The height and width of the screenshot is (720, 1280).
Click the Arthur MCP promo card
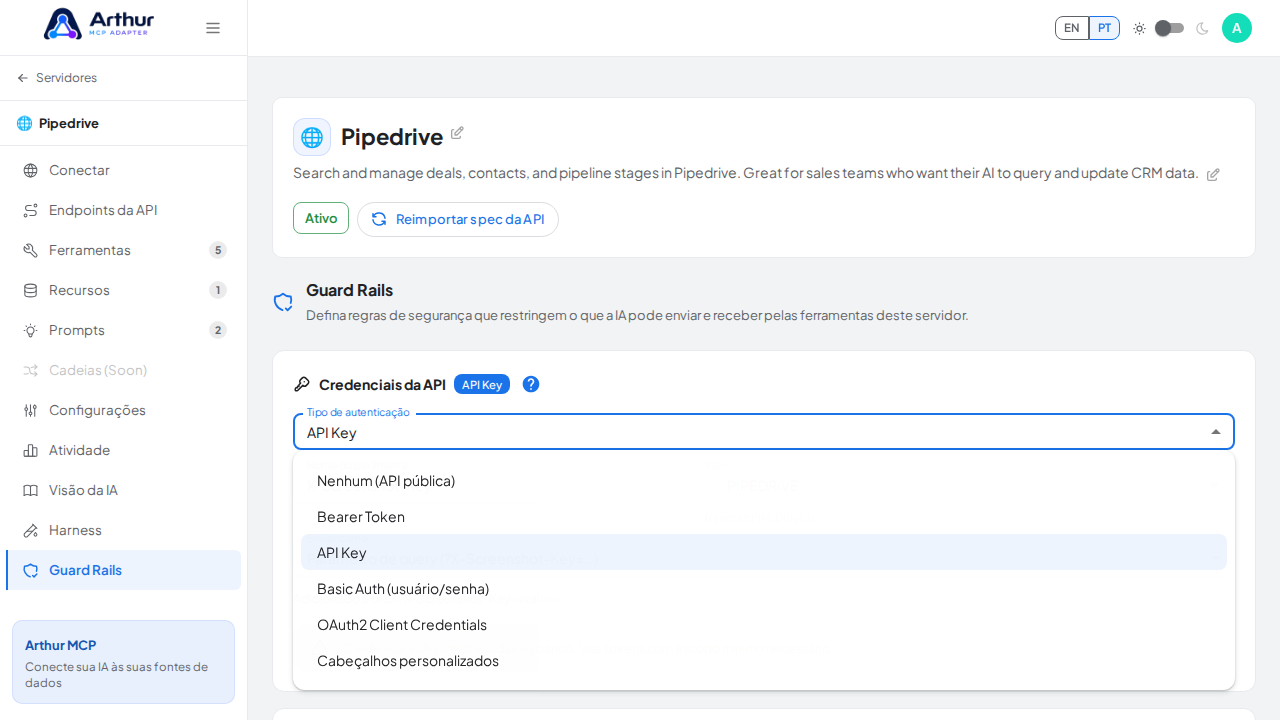click(123, 662)
